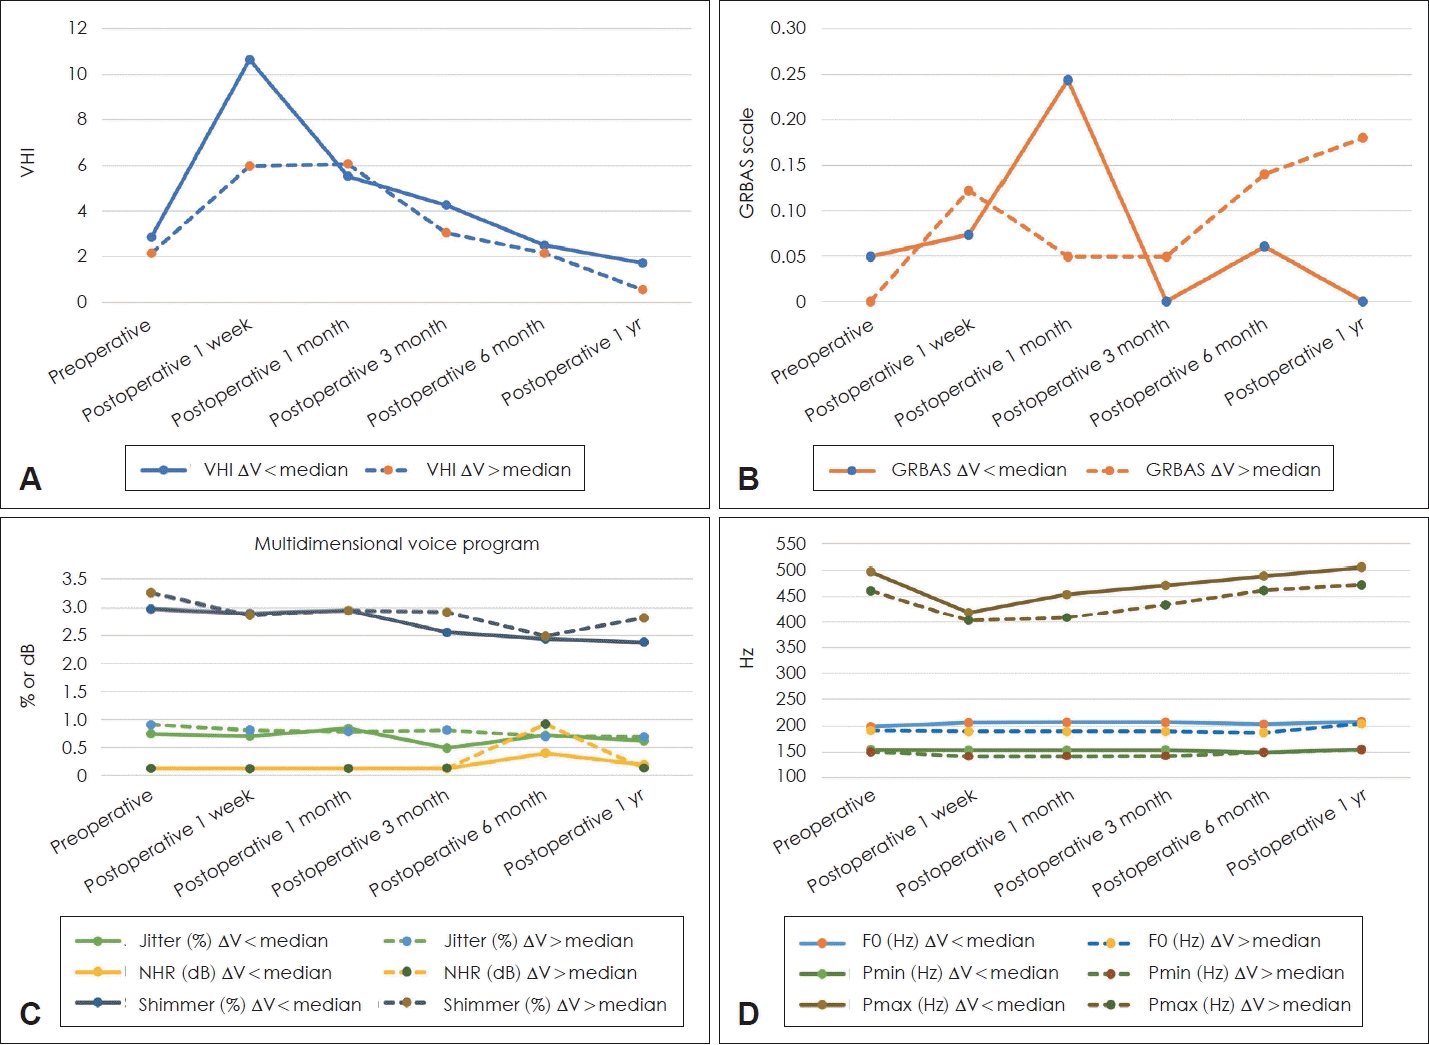
Task: Click 'Postoperative 3 month' x-axis label in panel C
Action: pyautogui.click(x=361, y=843)
